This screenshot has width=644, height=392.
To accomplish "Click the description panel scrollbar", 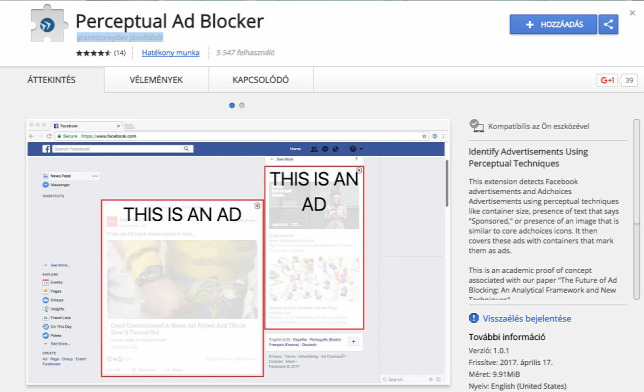I will click(x=637, y=210).
